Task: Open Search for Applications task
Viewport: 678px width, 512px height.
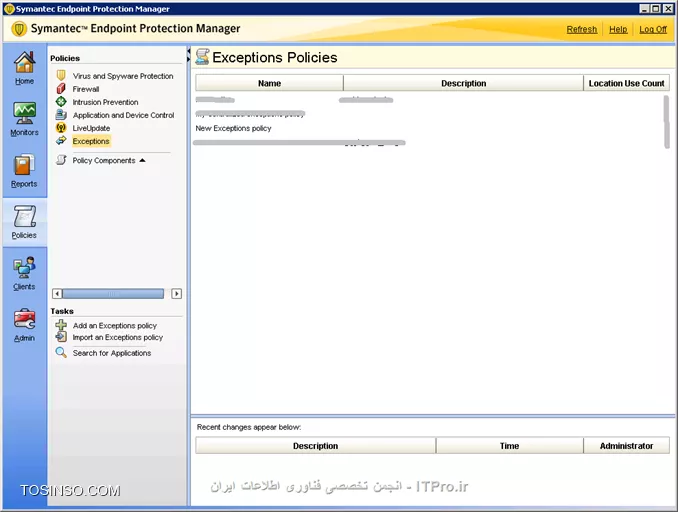Action: pos(112,353)
